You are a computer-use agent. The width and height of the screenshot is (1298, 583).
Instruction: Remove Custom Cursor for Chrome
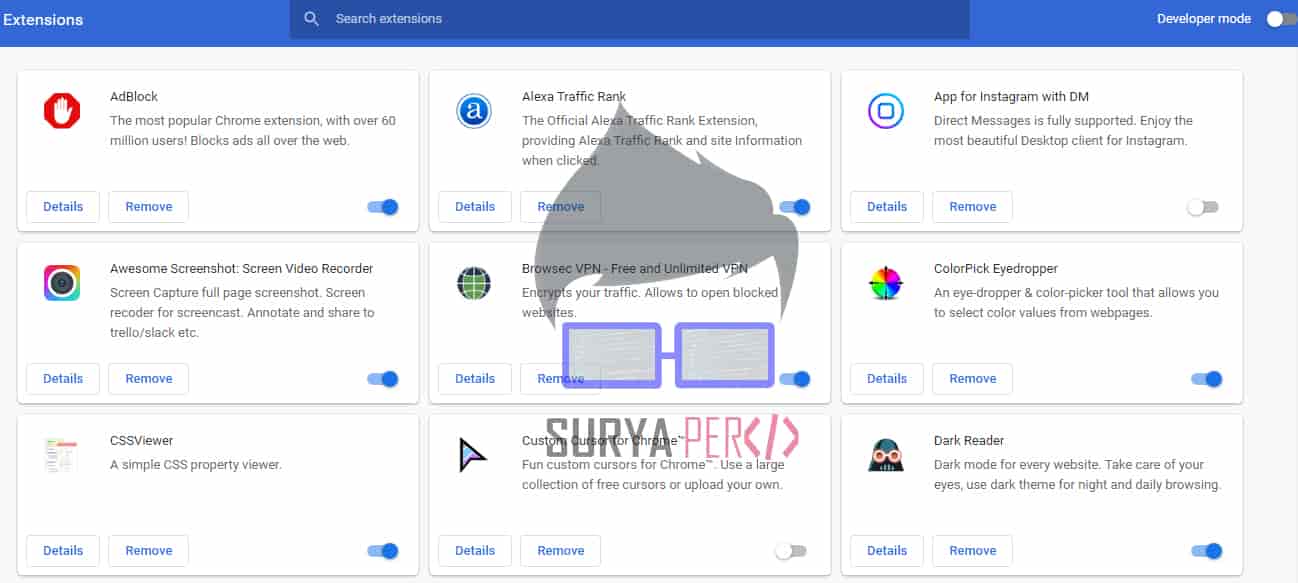point(561,551)
